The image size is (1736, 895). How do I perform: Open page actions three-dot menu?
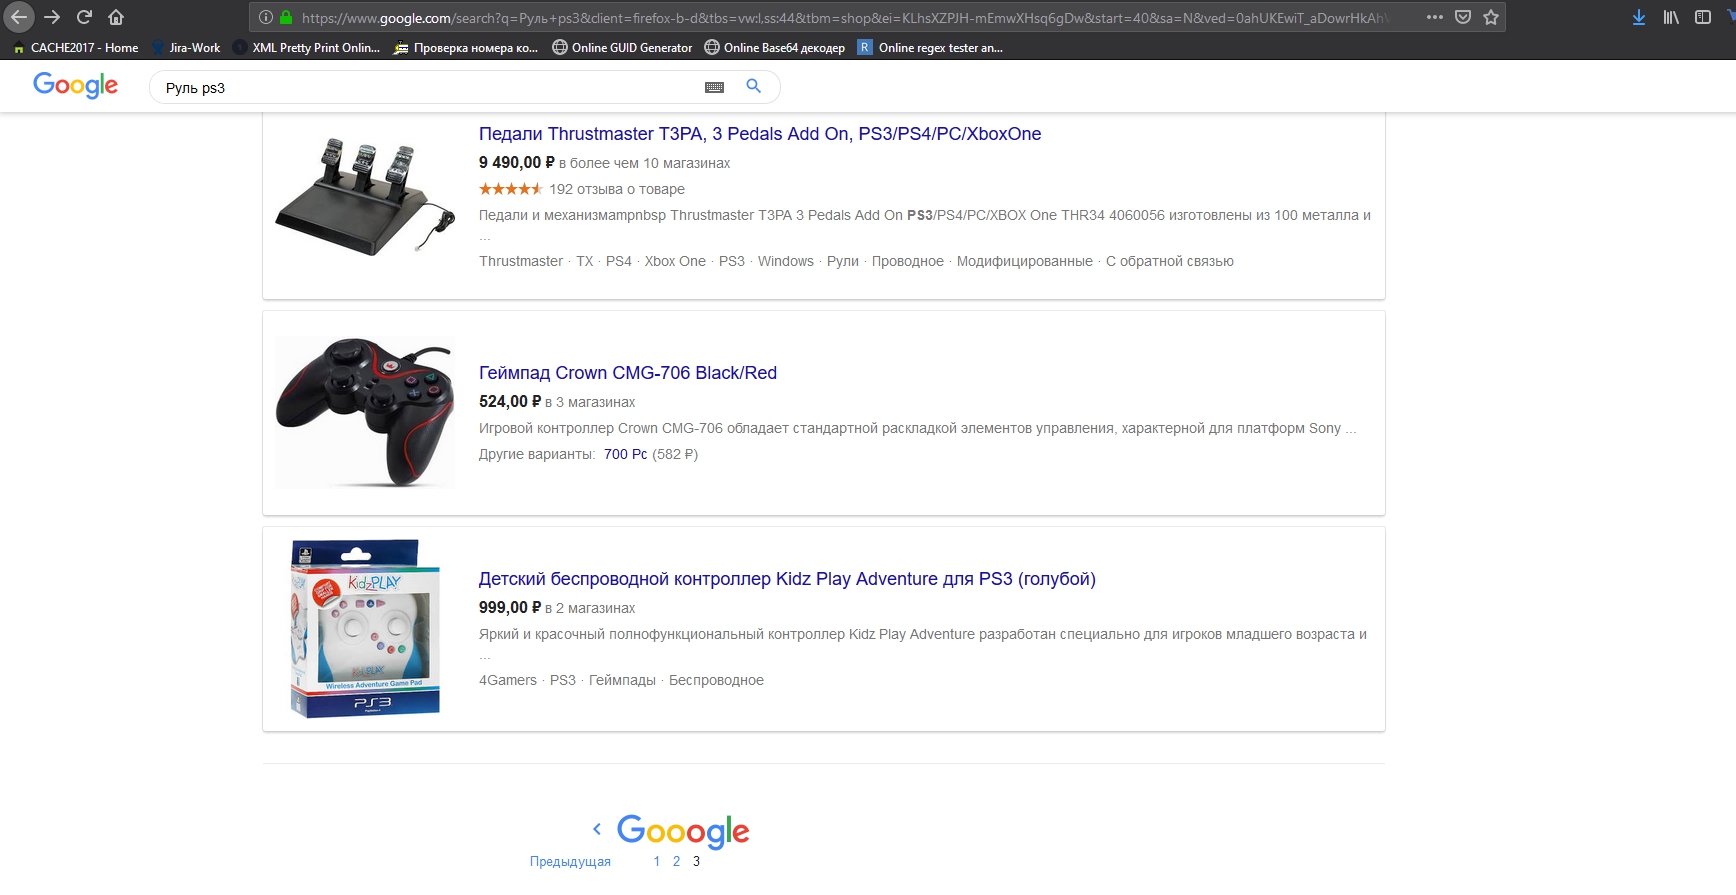[x=1435, y=17]
